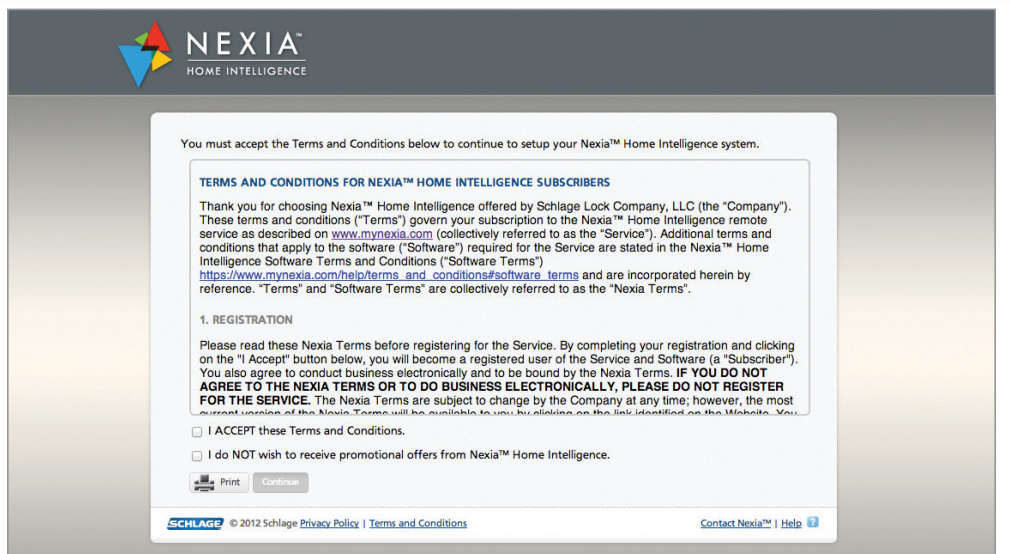Check the I ACCEPT terms checkbox
The height and width of the screenshot is (554, 1011).
197,431
